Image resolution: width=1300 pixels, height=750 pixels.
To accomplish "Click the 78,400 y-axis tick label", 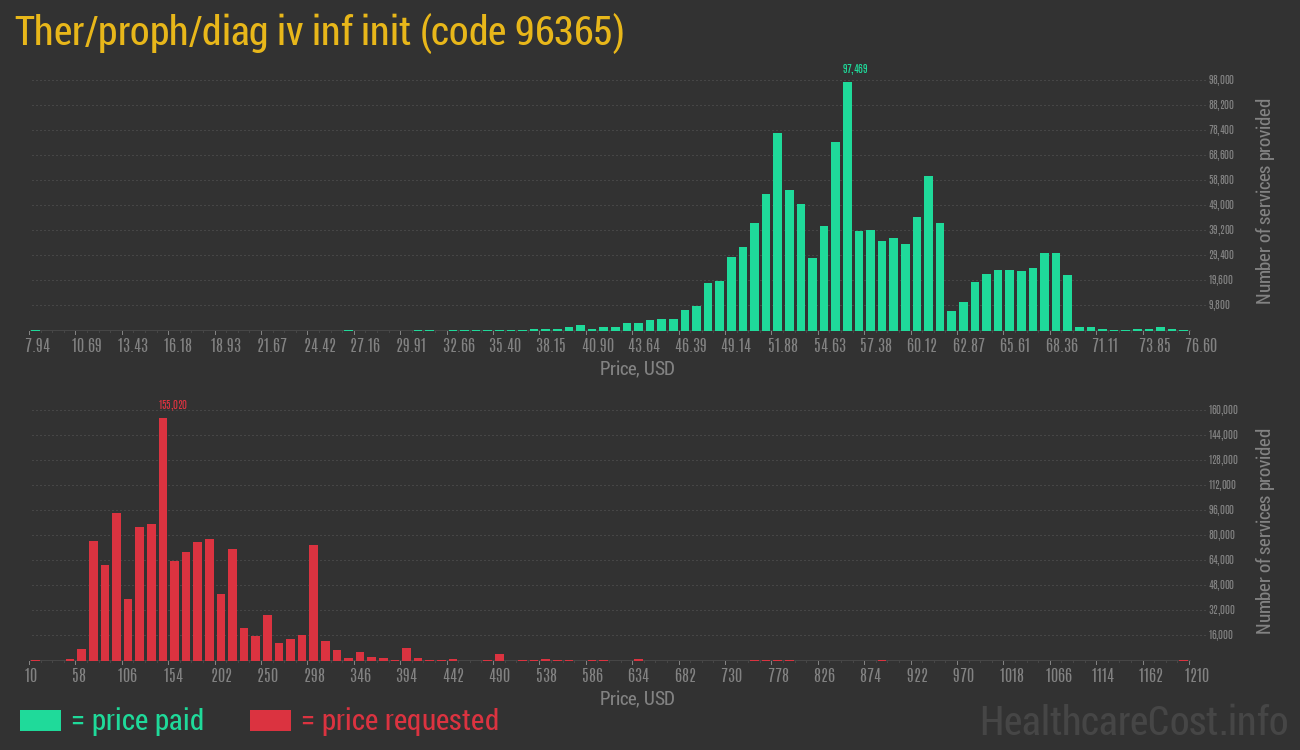I will click(x=1221, y=130).
